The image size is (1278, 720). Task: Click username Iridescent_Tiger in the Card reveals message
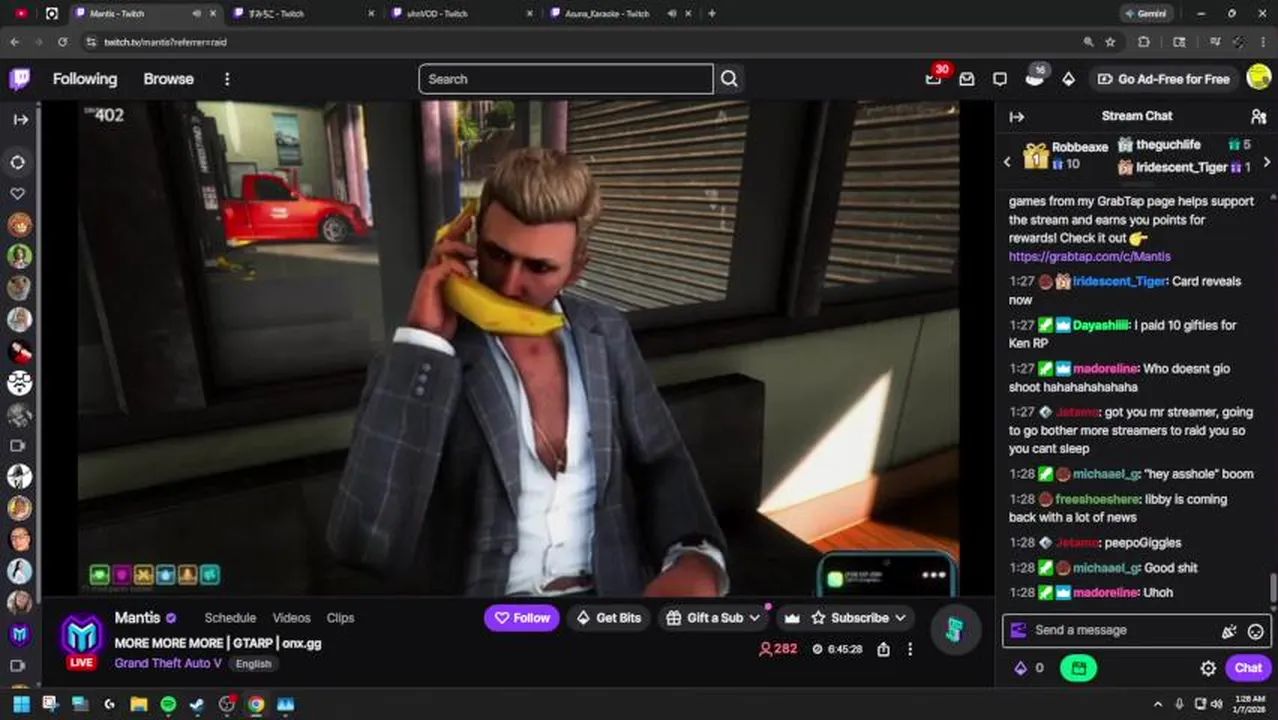[1119, 282]
